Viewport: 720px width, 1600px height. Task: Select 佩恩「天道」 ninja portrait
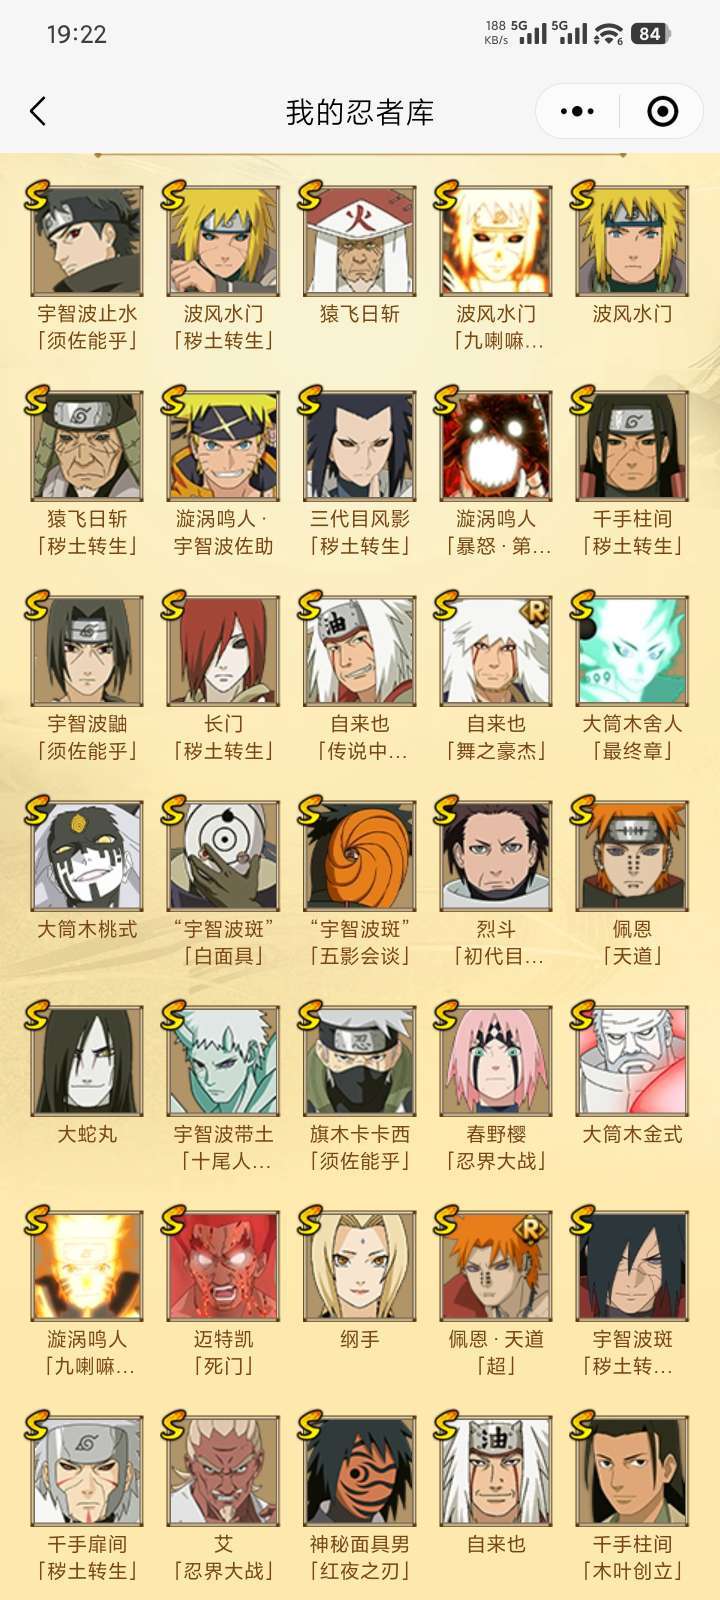pos(631,855)
